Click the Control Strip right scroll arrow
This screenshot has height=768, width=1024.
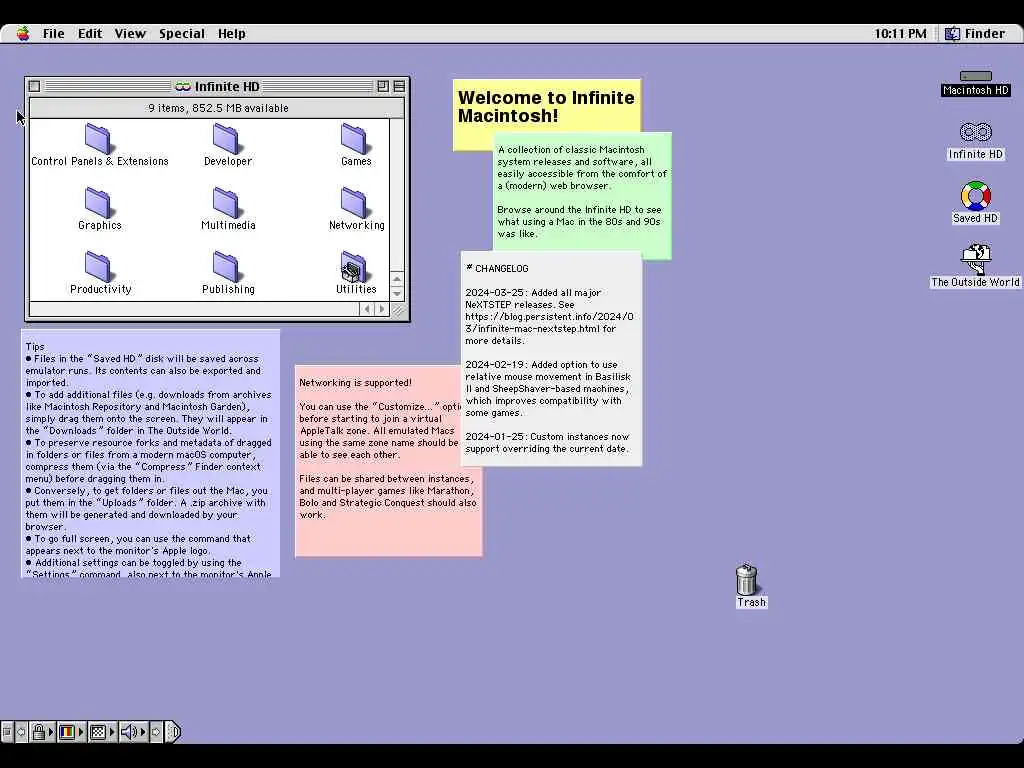(x=156, y=732)
